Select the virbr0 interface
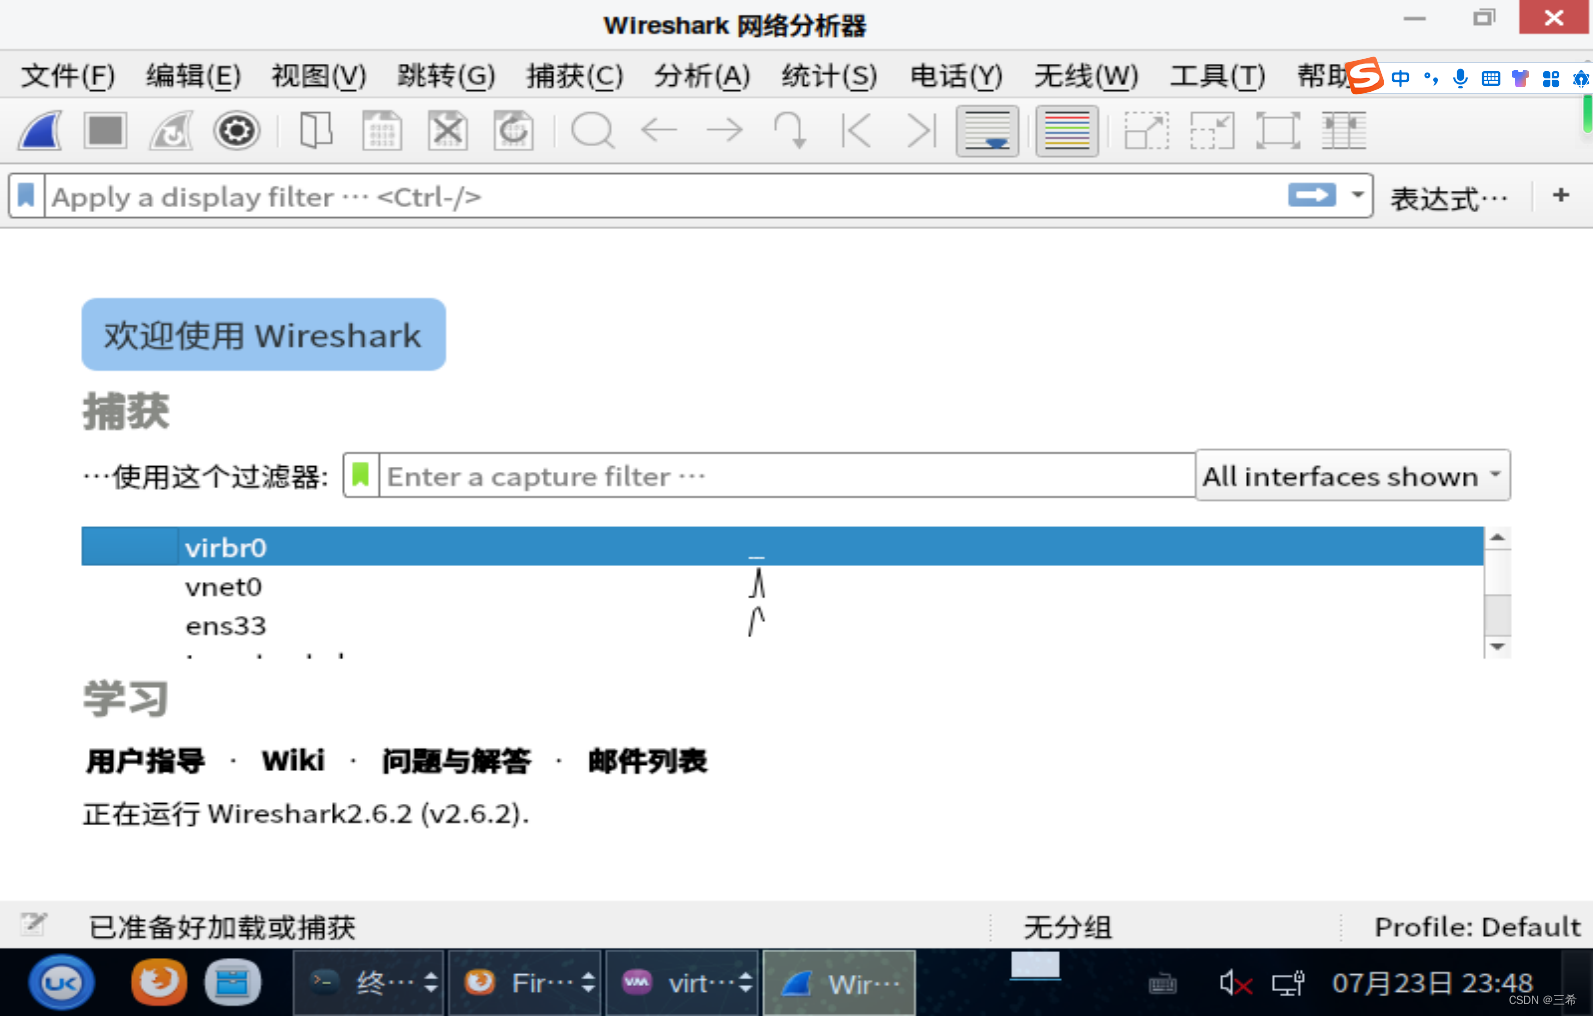Viewport: 1593px width, 1016px height. click(x=782, y=547)
